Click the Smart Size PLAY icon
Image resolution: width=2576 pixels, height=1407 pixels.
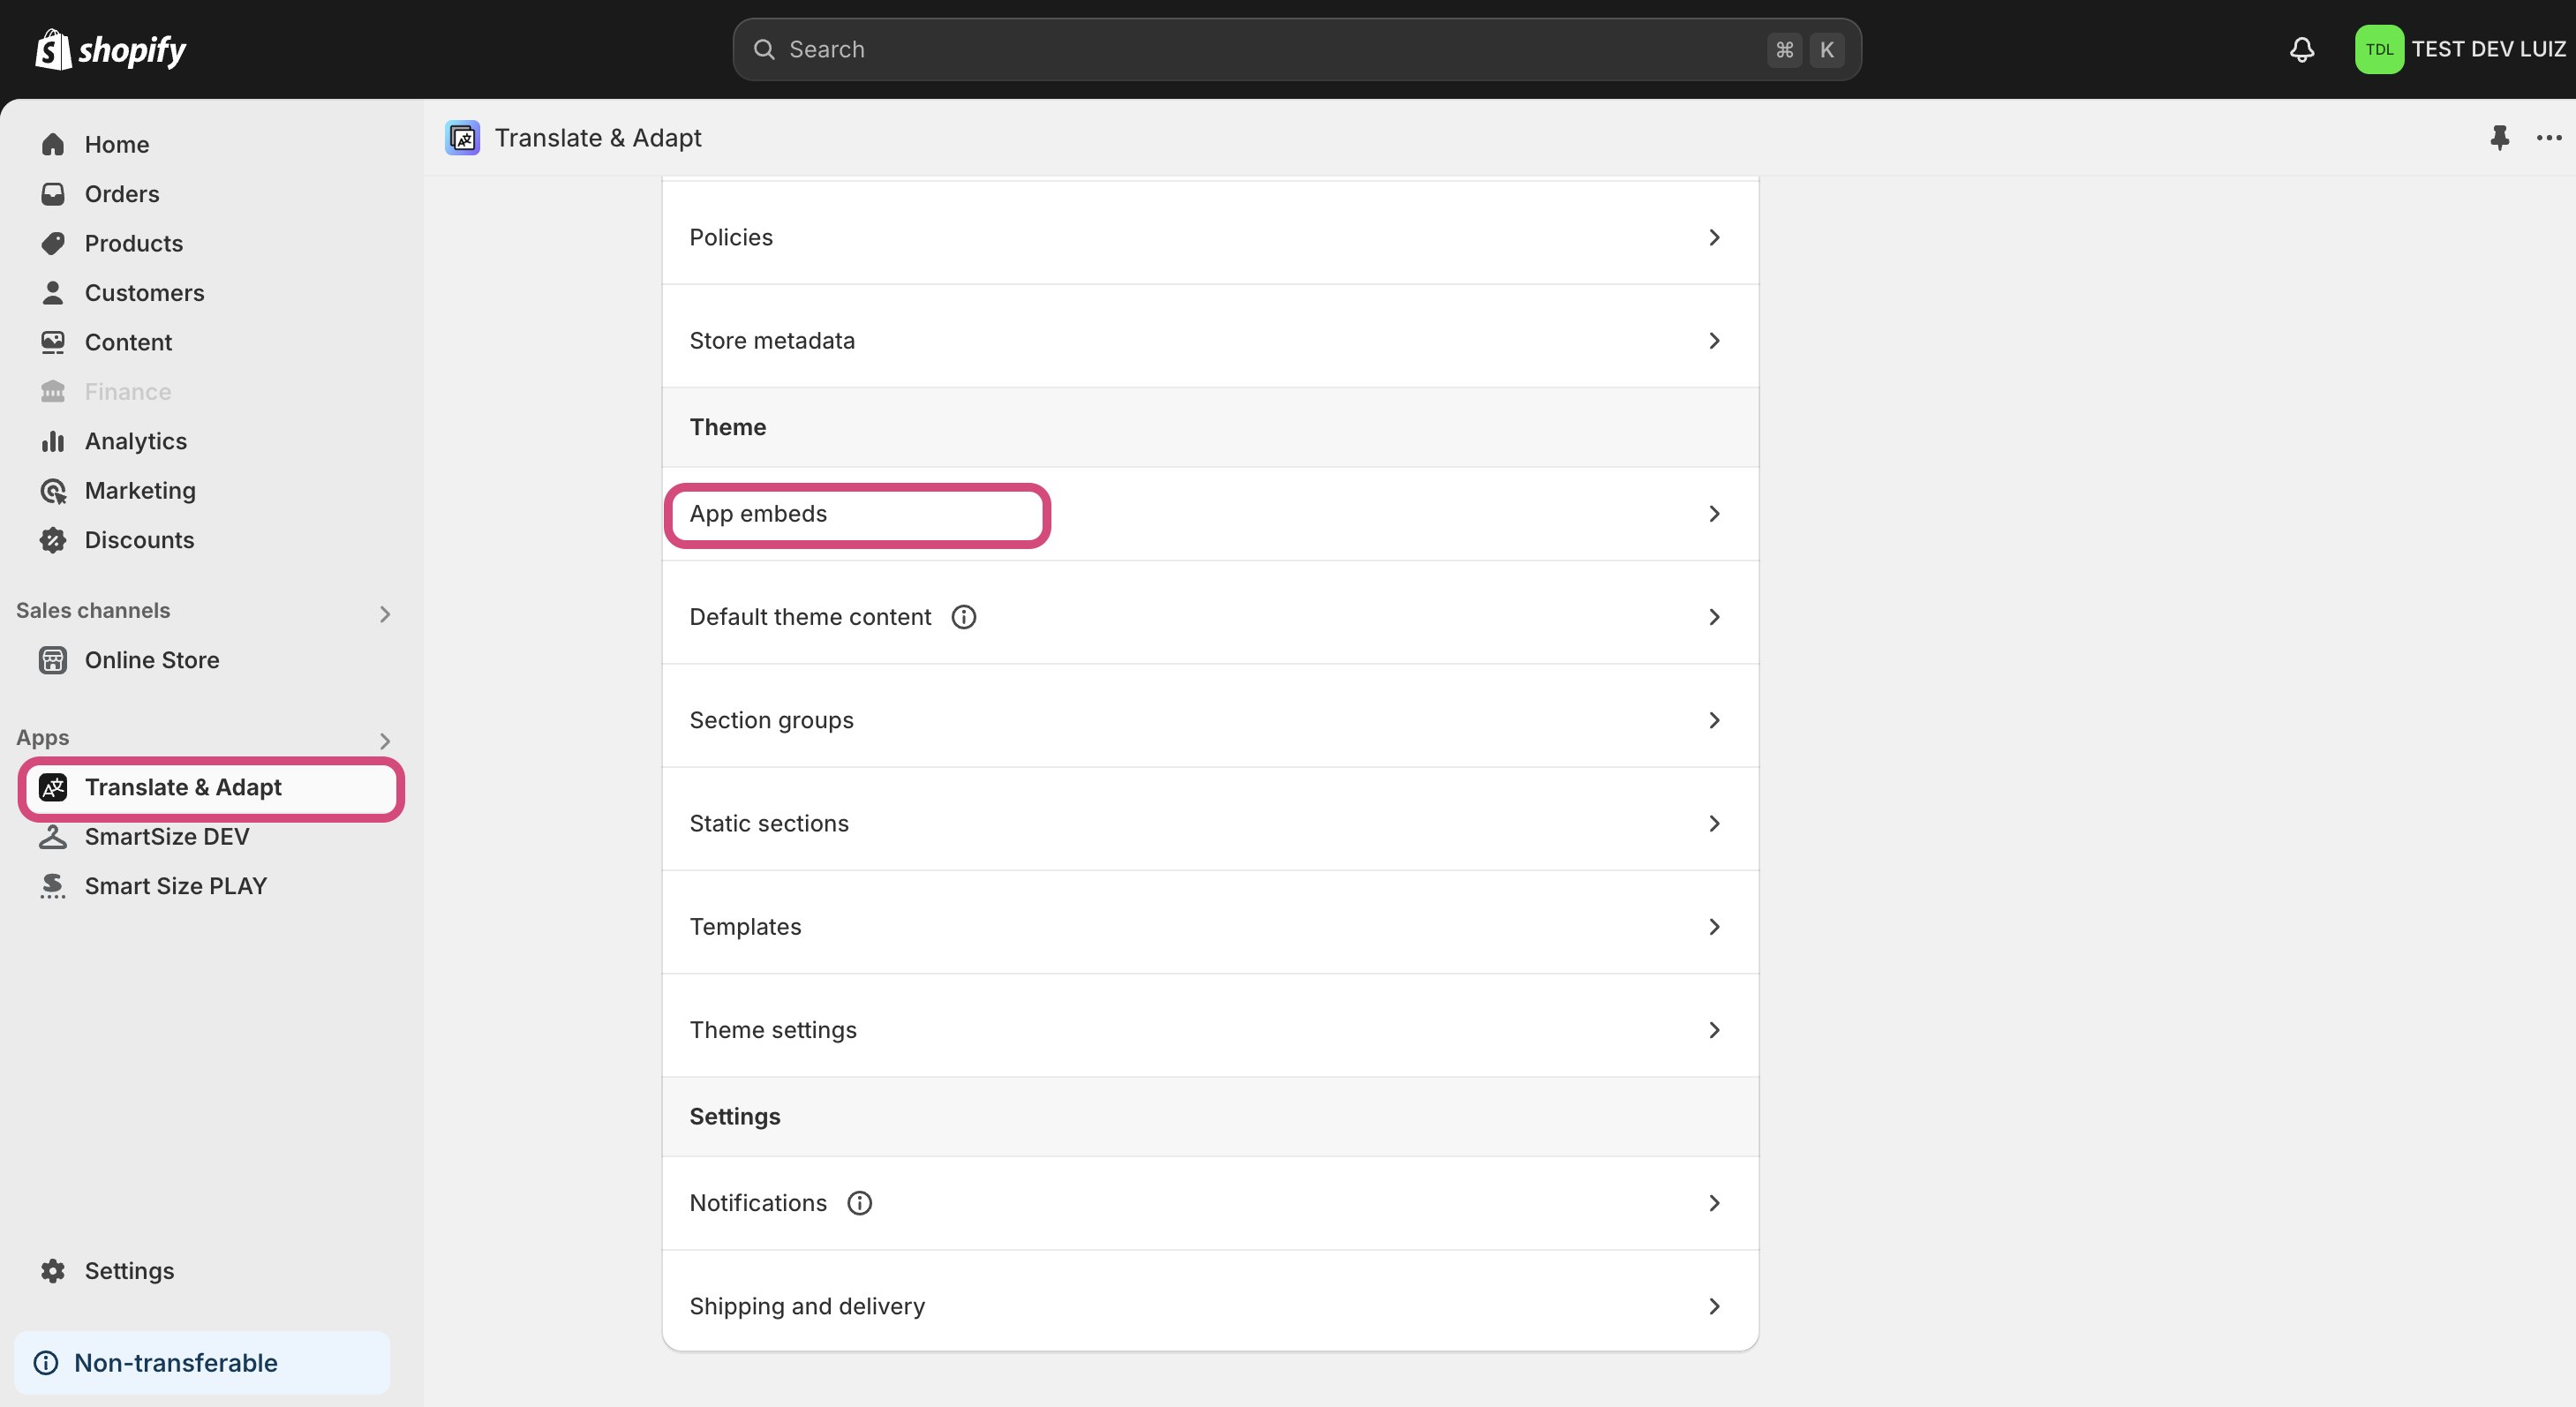53,886
